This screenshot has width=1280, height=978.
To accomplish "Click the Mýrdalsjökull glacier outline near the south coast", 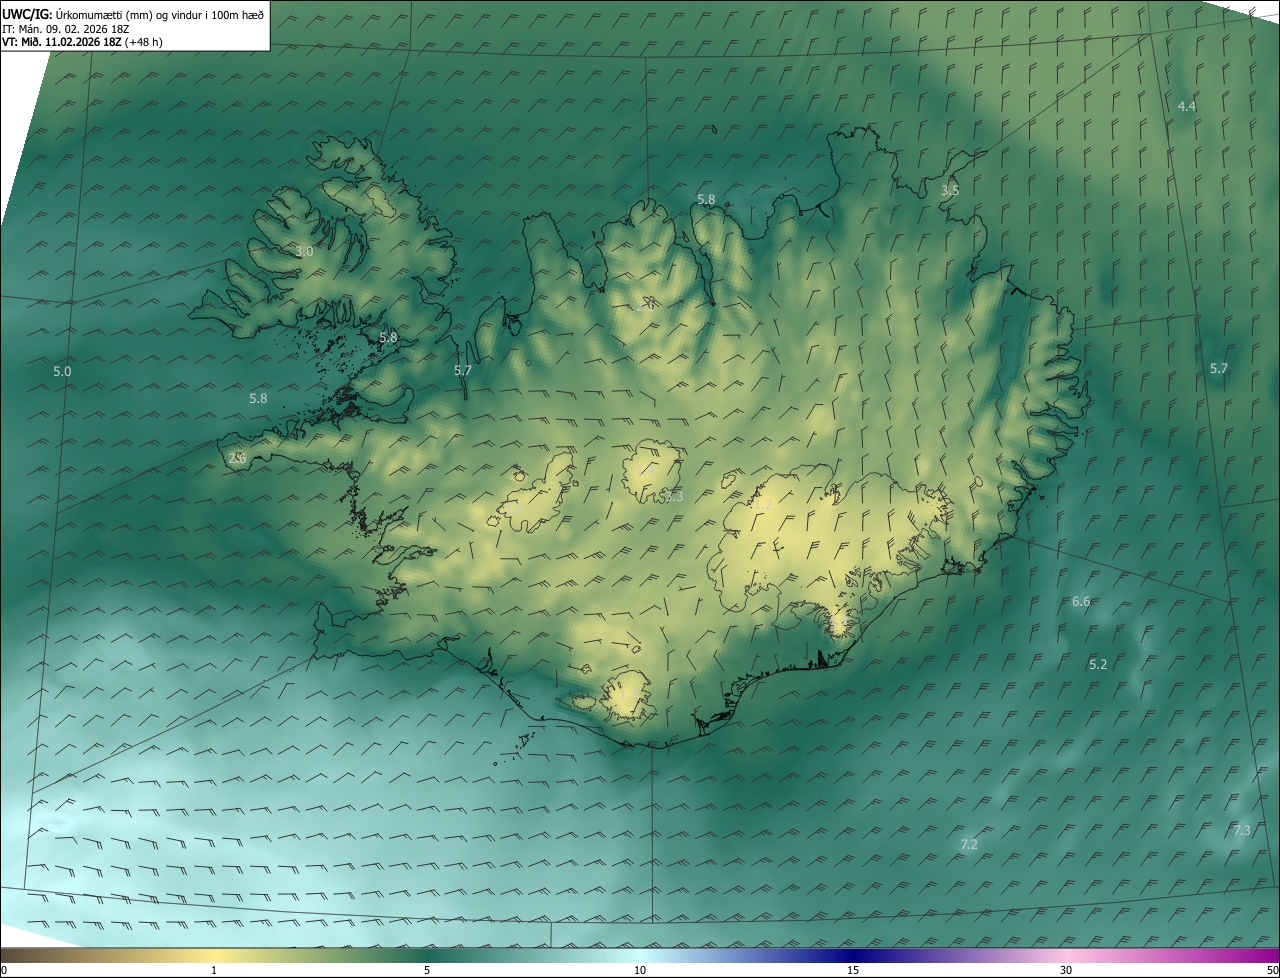I will 628,697.
